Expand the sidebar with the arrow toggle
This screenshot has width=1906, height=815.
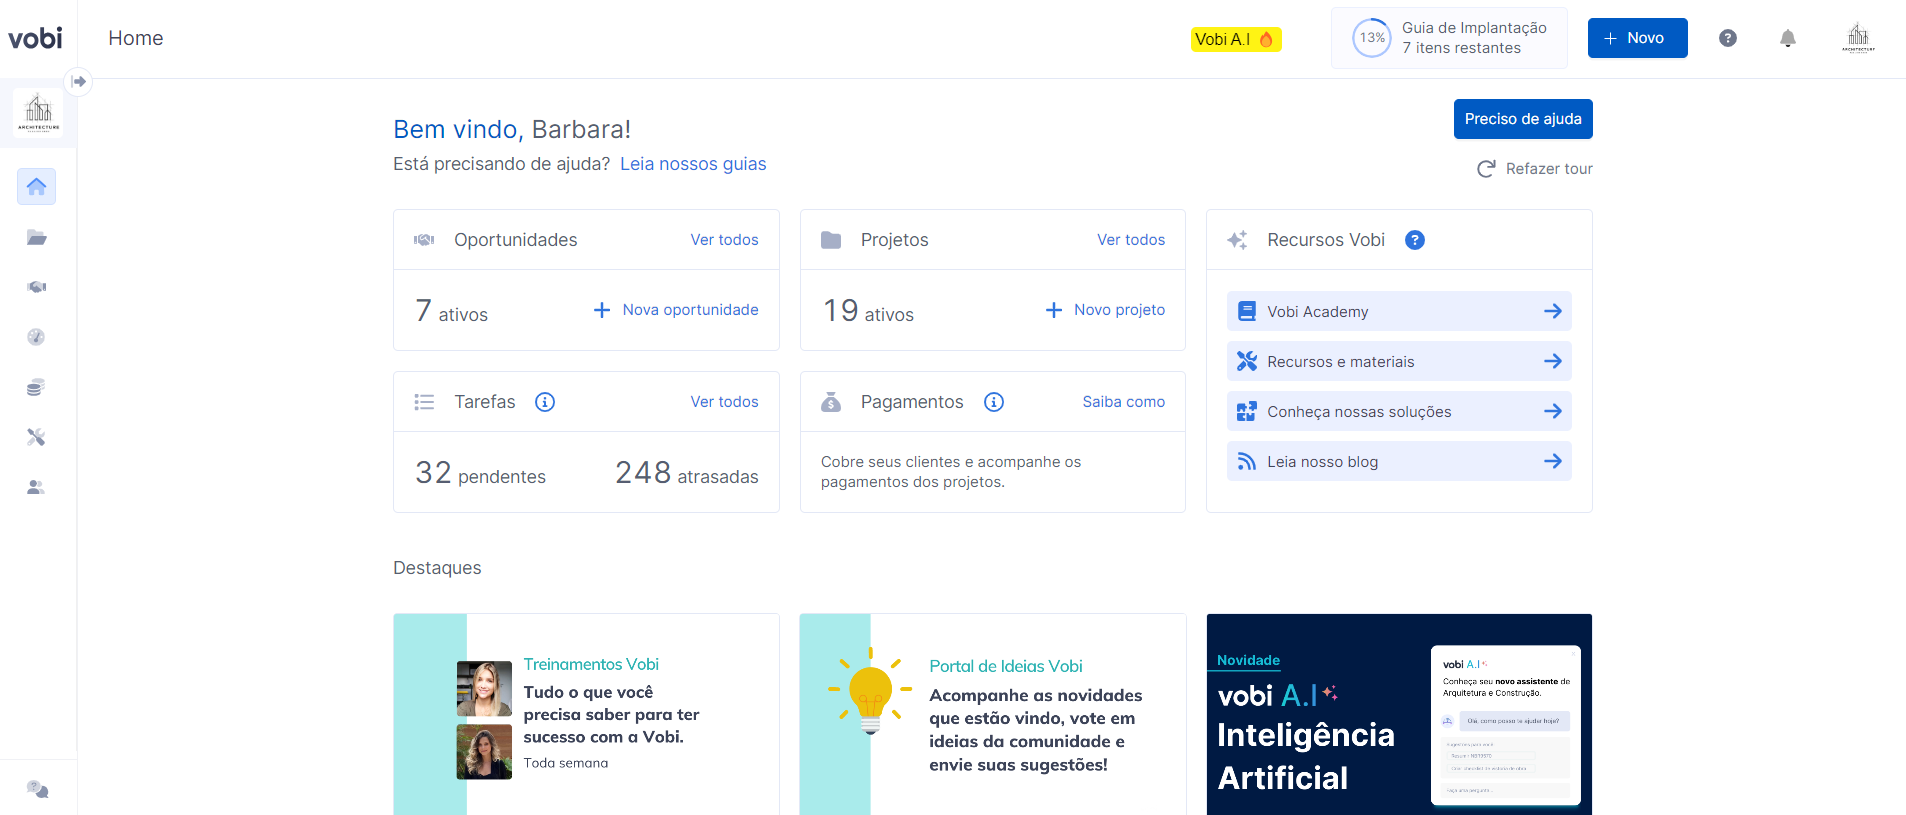pyautogui.click(x=78, y=81)
